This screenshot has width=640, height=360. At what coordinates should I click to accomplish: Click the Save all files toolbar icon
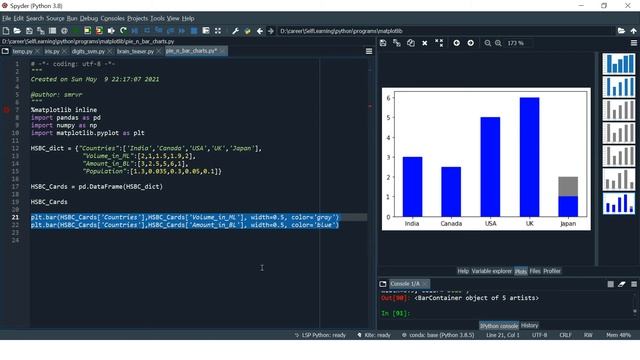(40, 31)
